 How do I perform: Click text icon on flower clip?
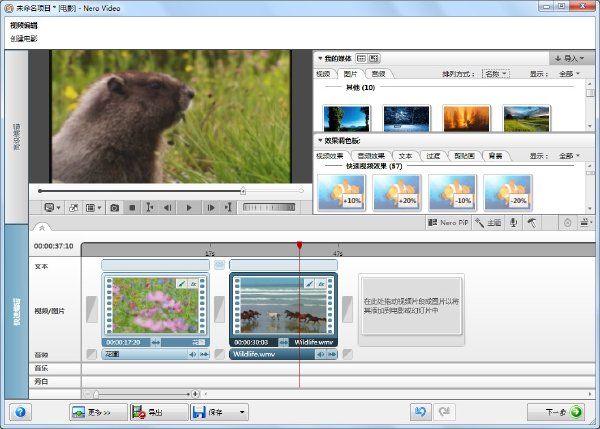tap(194, 284)
